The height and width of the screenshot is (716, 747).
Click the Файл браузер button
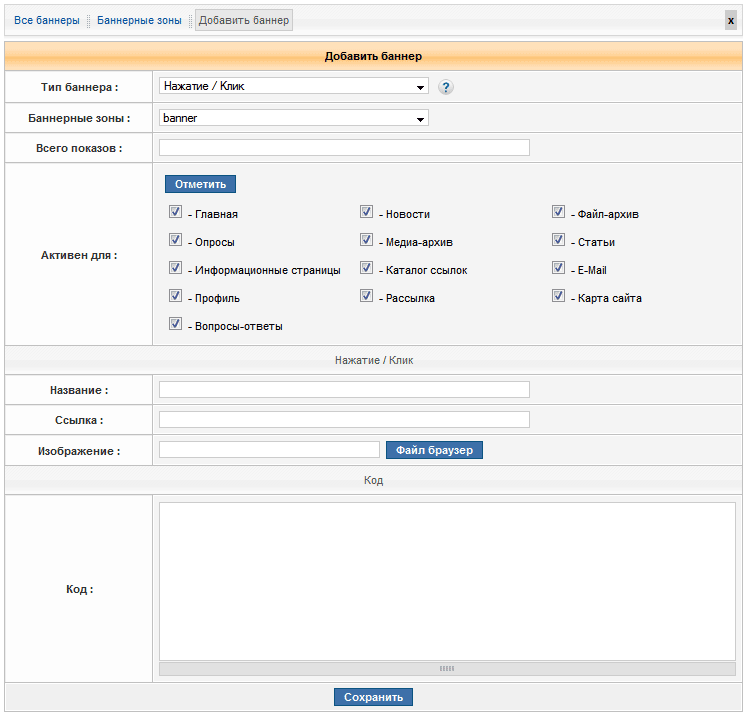point(434,450)
